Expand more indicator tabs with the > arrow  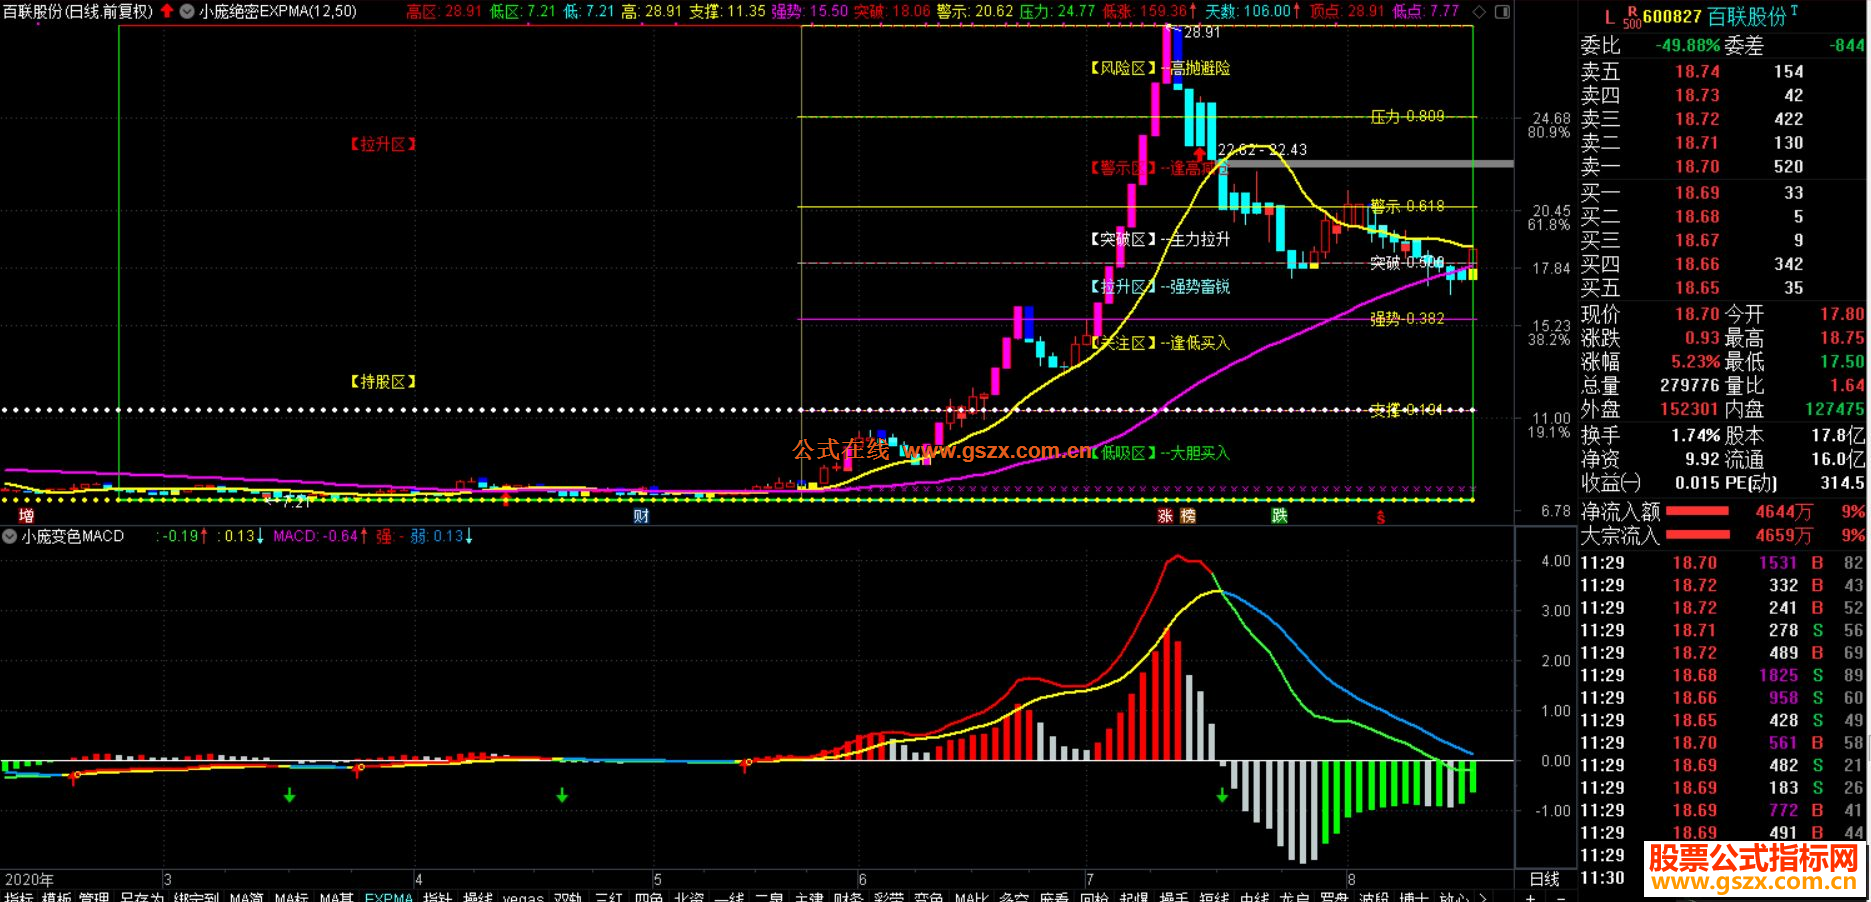point(1482,896)
